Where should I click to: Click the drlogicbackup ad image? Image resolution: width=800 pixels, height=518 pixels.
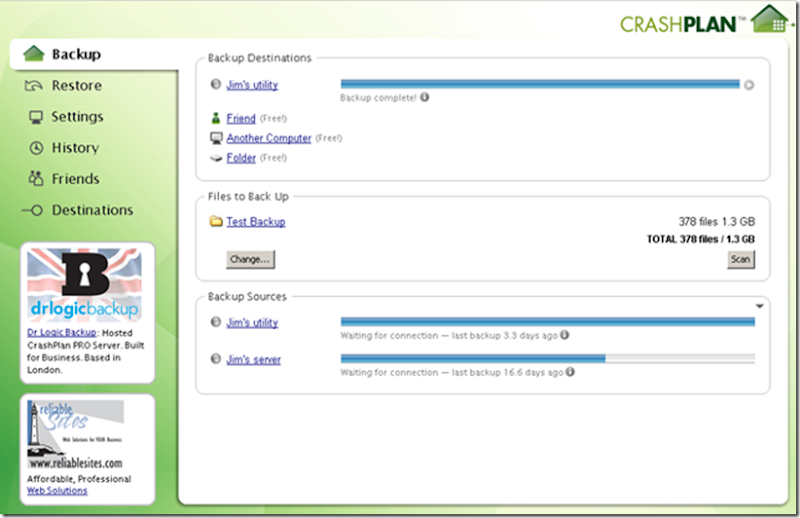click(x=84, y=284)
